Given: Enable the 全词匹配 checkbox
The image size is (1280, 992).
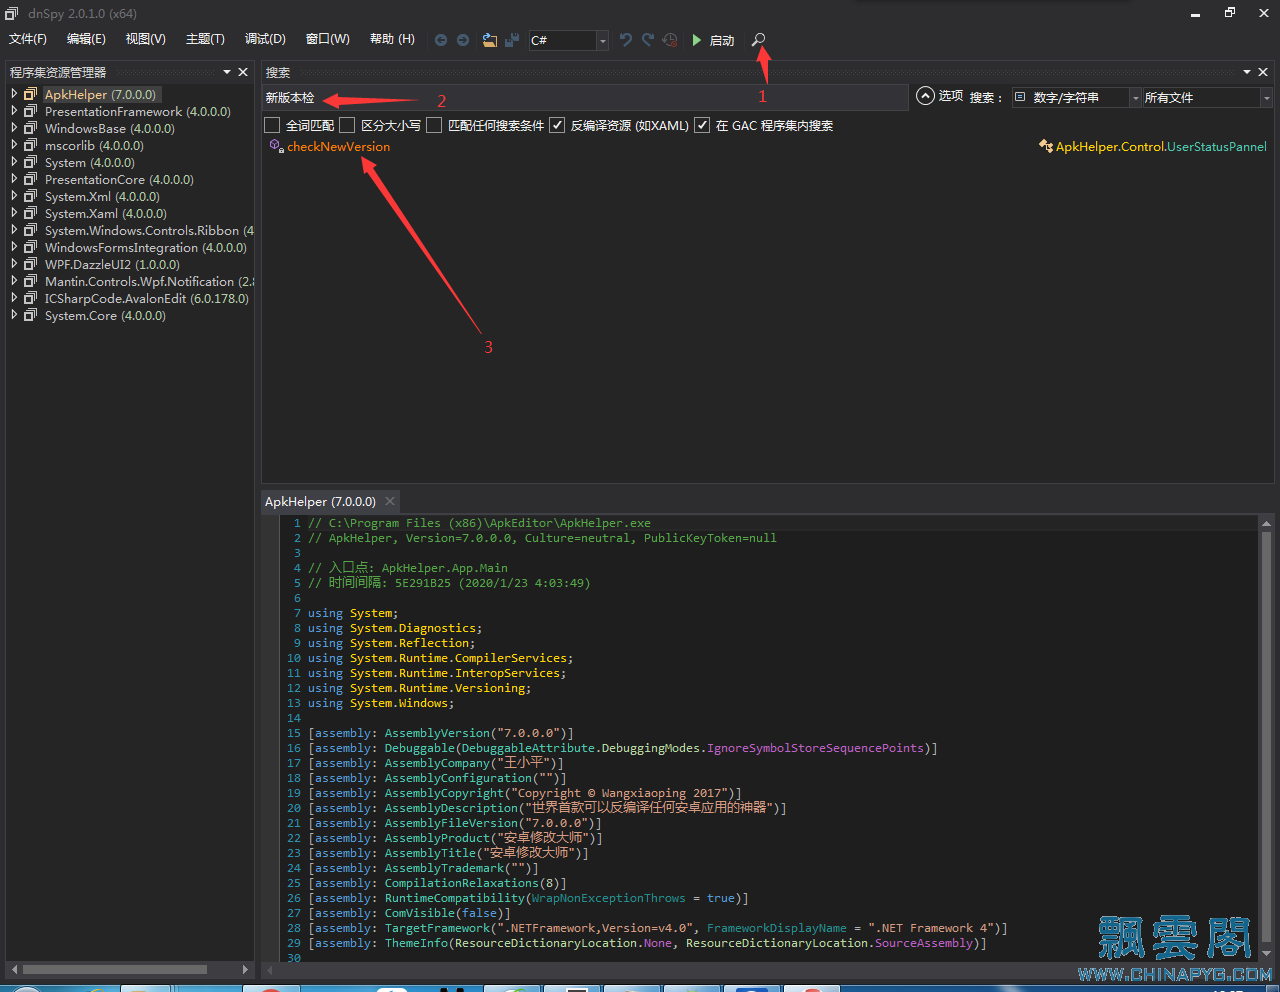Looking at the screenshot, I should 272,125.
